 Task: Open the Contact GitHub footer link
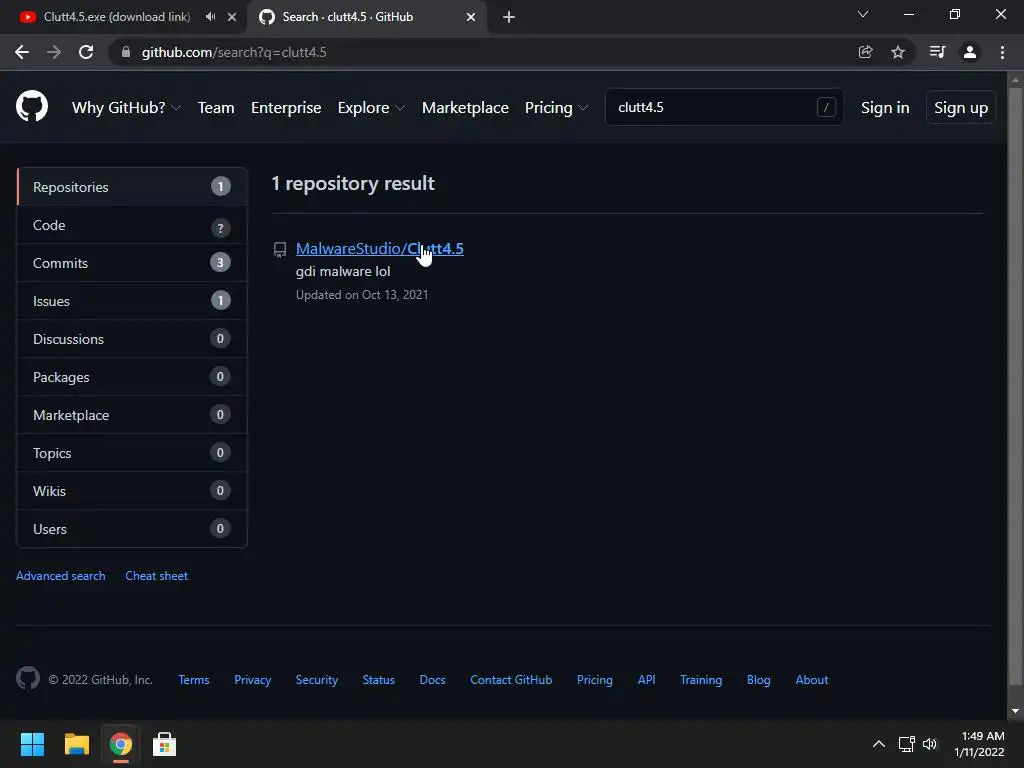(511, 680)
